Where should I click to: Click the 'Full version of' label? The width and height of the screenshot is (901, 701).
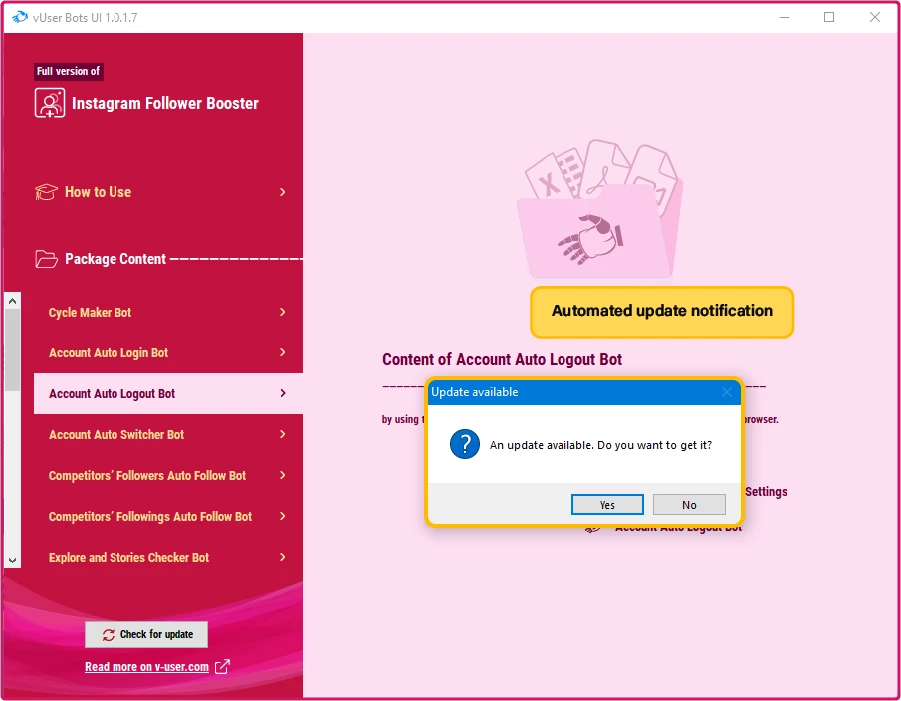(x=68, y=71)
